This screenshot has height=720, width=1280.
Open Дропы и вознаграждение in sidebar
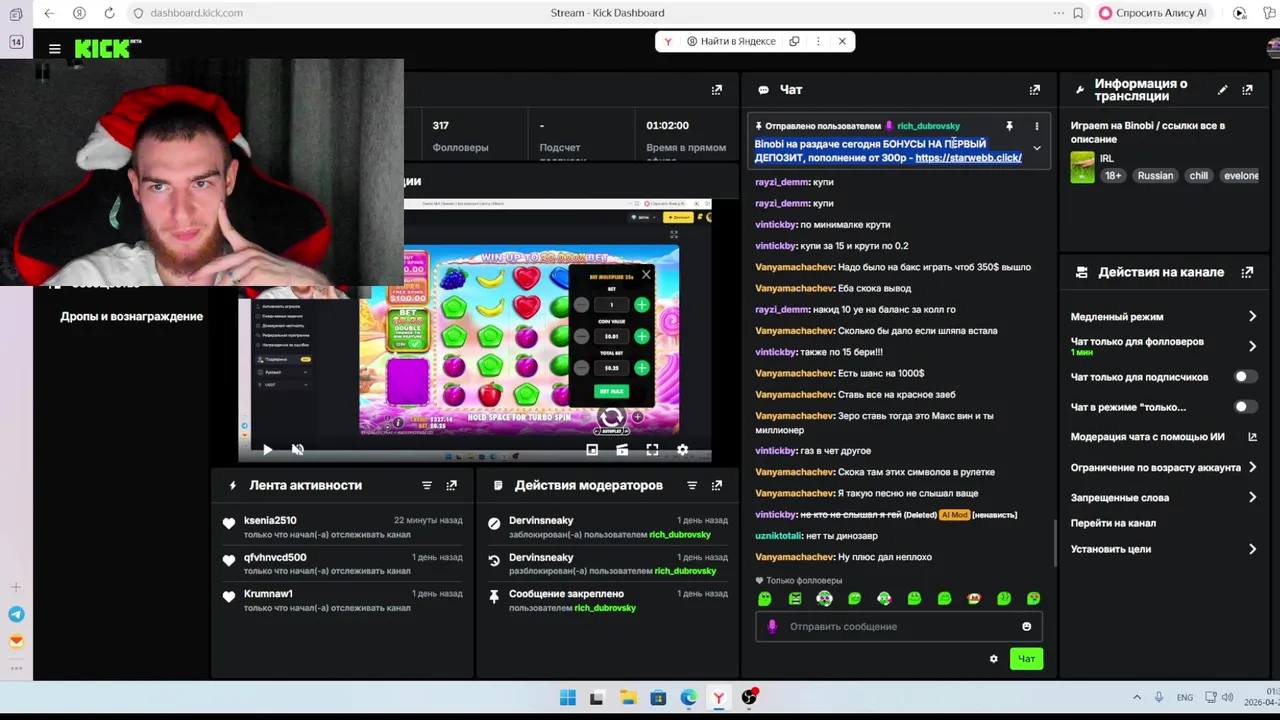click(131, 317)
